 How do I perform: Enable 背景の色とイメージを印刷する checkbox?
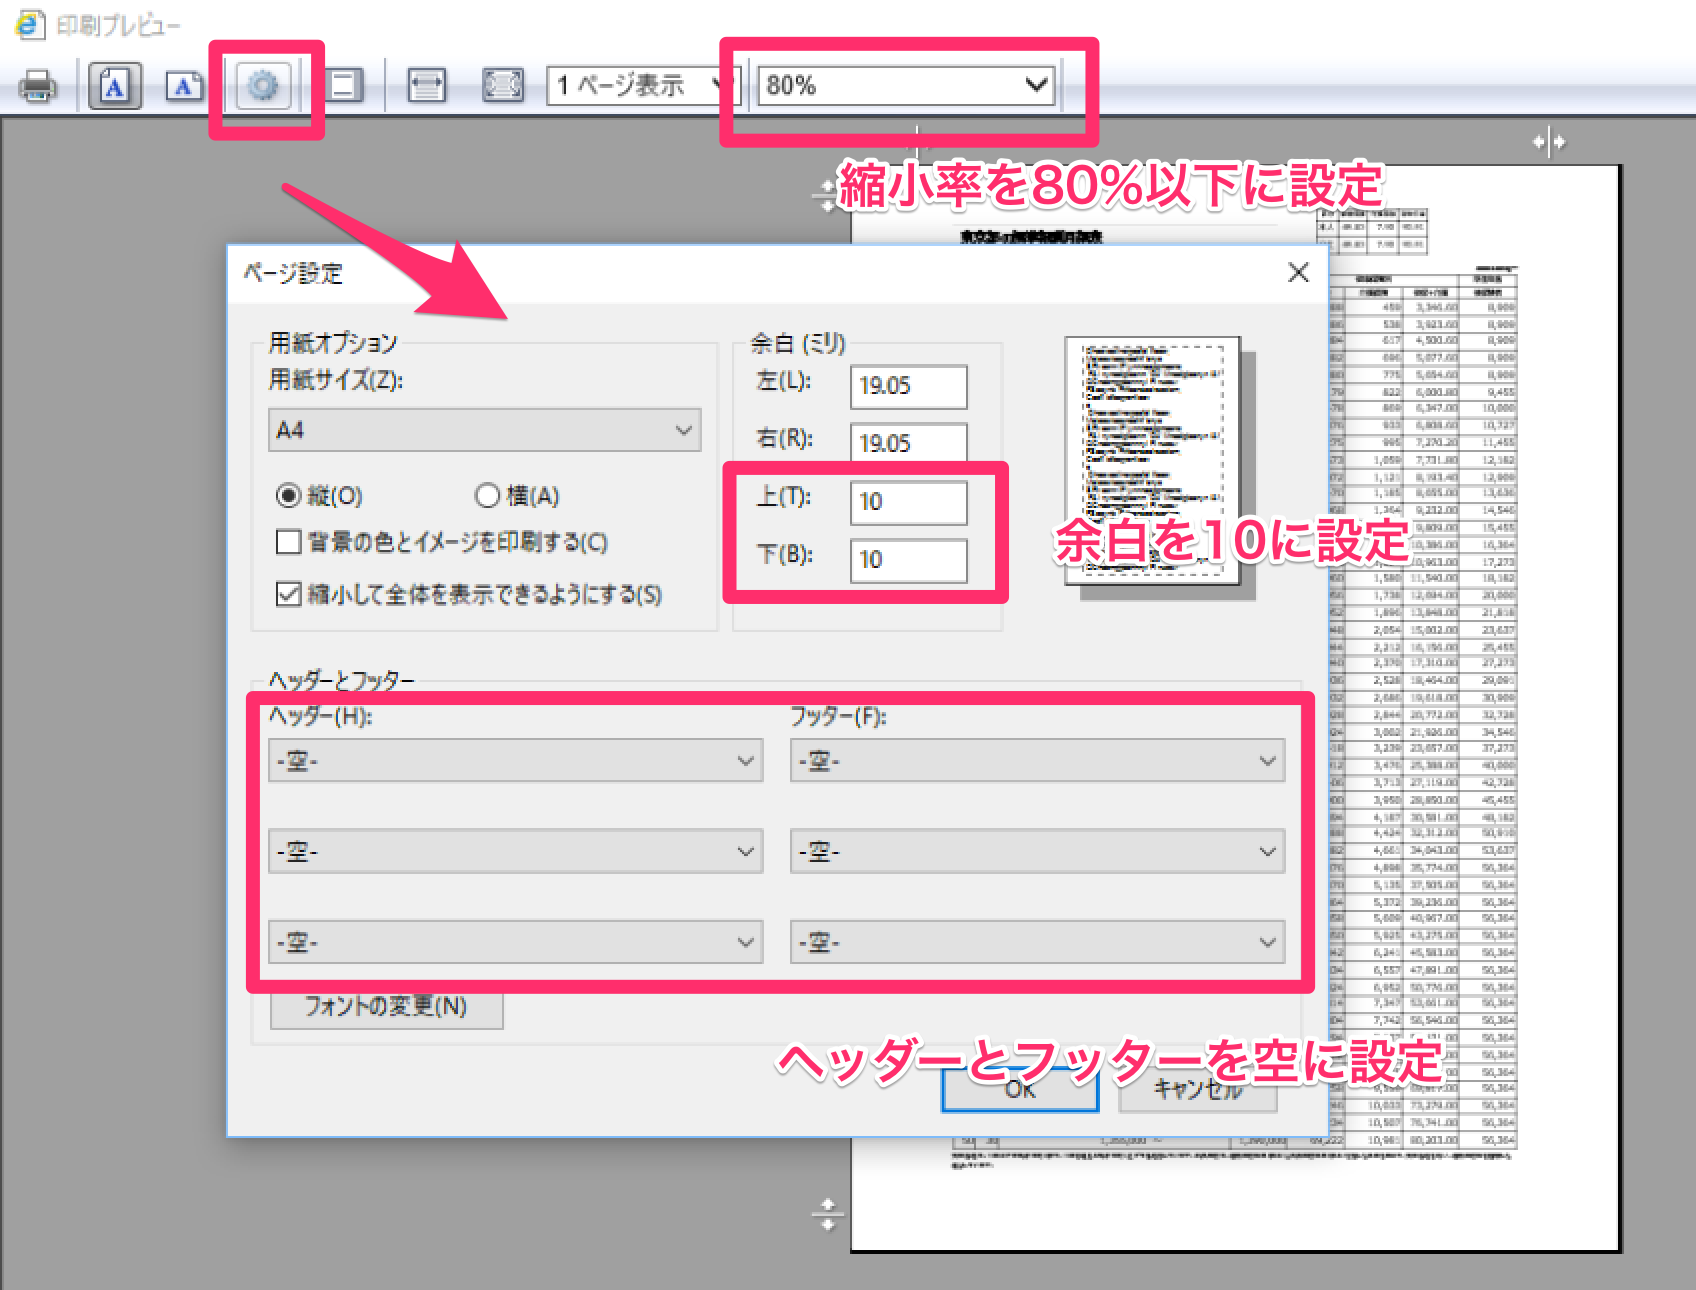click(x=289, y=542)
